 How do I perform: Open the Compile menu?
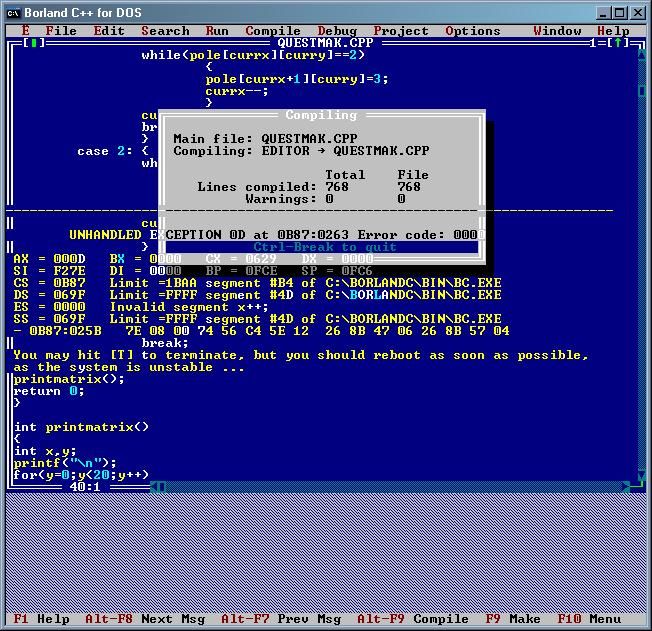[273, 31]
